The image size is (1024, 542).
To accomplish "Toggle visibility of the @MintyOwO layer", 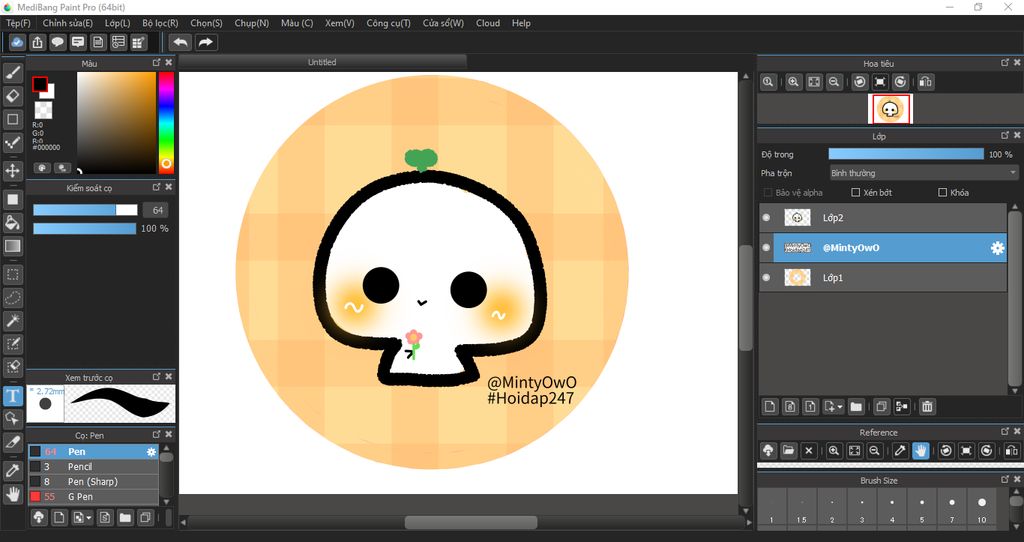I will pyautogui.click(x=767, y=247).
